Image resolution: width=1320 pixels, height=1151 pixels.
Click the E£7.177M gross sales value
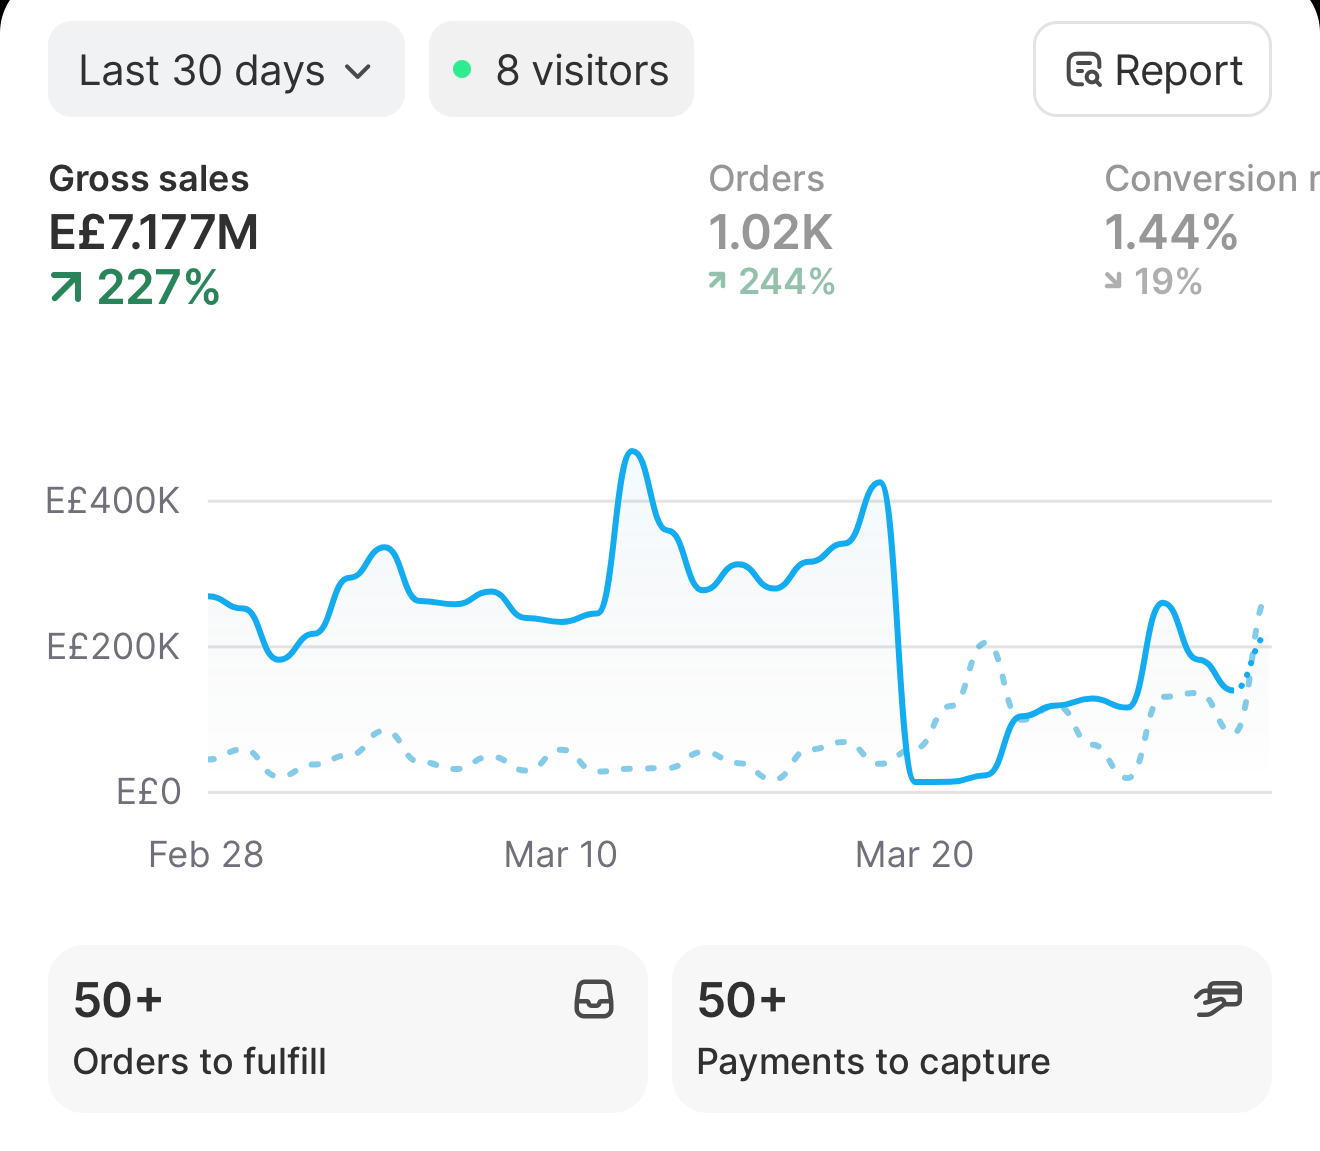[154, 232]
